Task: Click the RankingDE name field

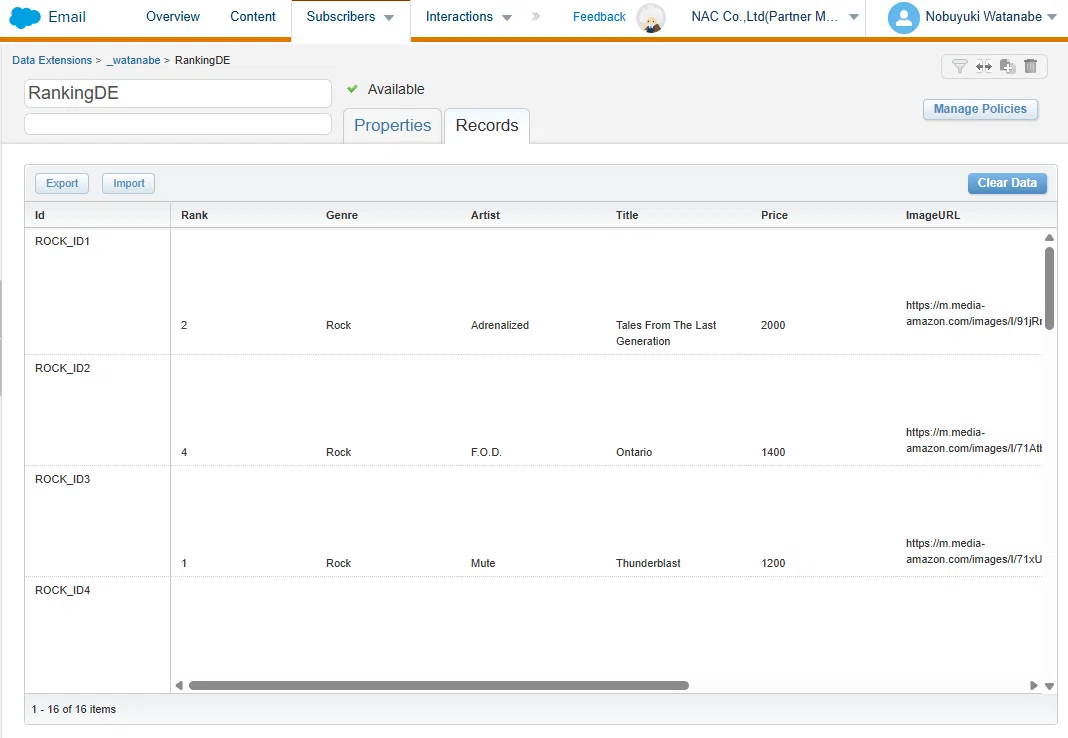Action: coord(178,93)
